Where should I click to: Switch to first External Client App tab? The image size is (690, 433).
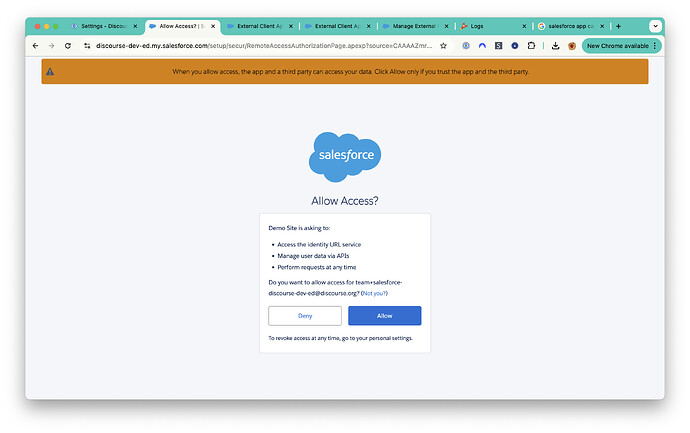coord(260,26)
